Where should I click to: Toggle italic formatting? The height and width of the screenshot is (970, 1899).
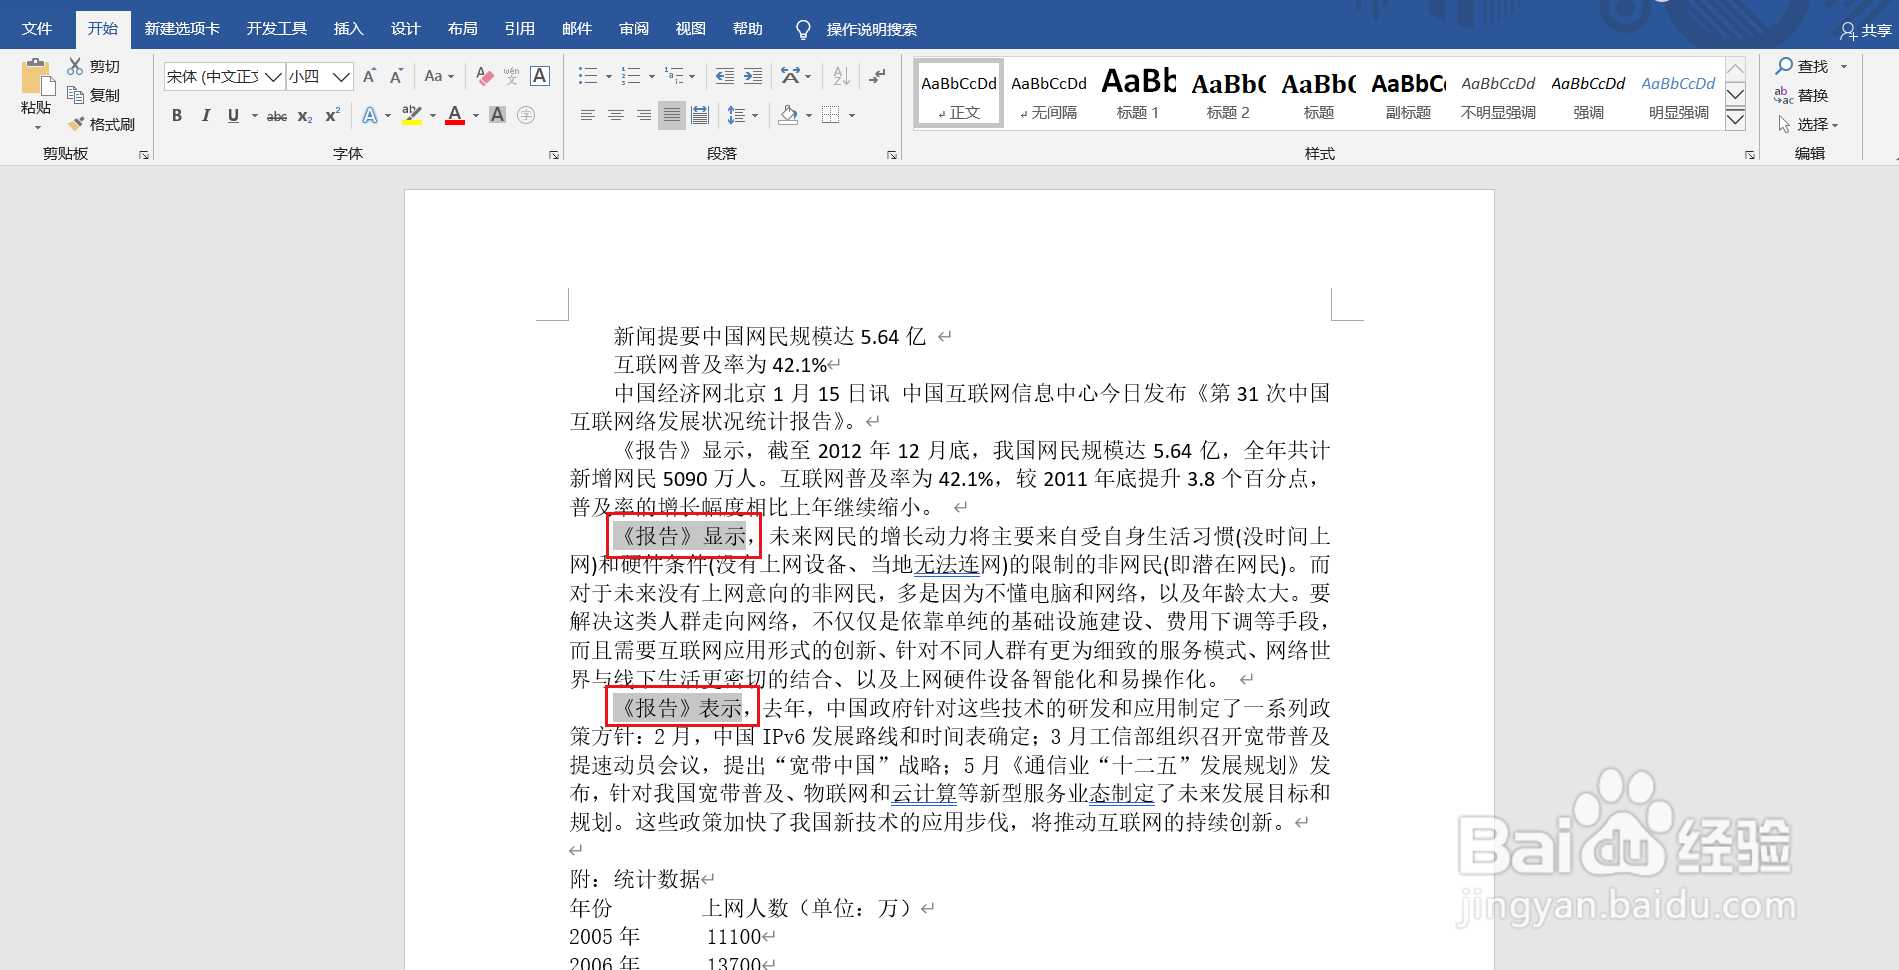click(x=206, y=115)
